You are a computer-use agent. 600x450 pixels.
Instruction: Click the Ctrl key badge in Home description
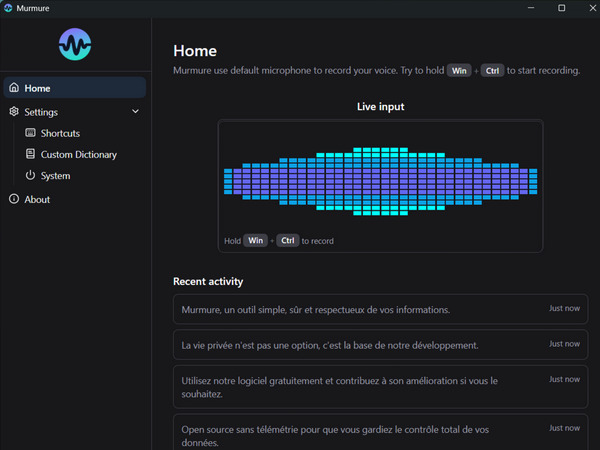click(x=492, y=71)
